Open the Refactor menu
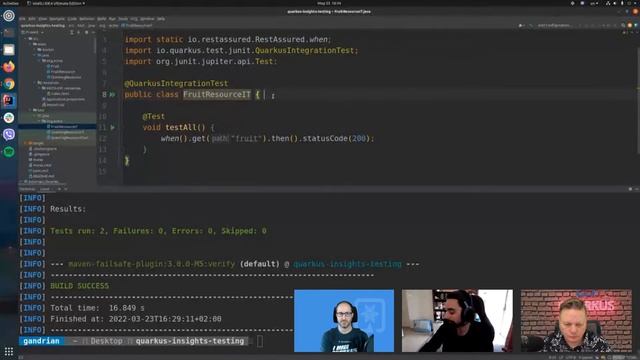 tap(87, 19)
